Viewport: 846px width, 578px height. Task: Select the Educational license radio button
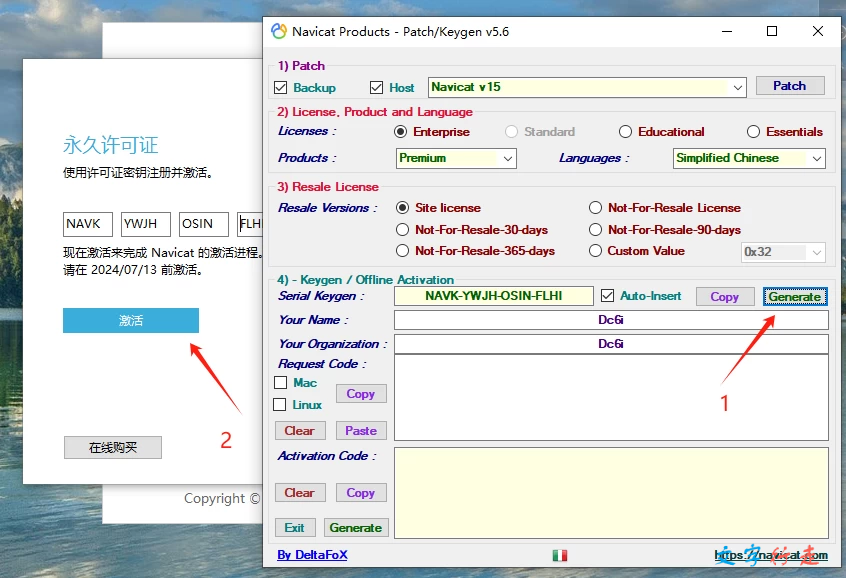(x=625, y=132)
